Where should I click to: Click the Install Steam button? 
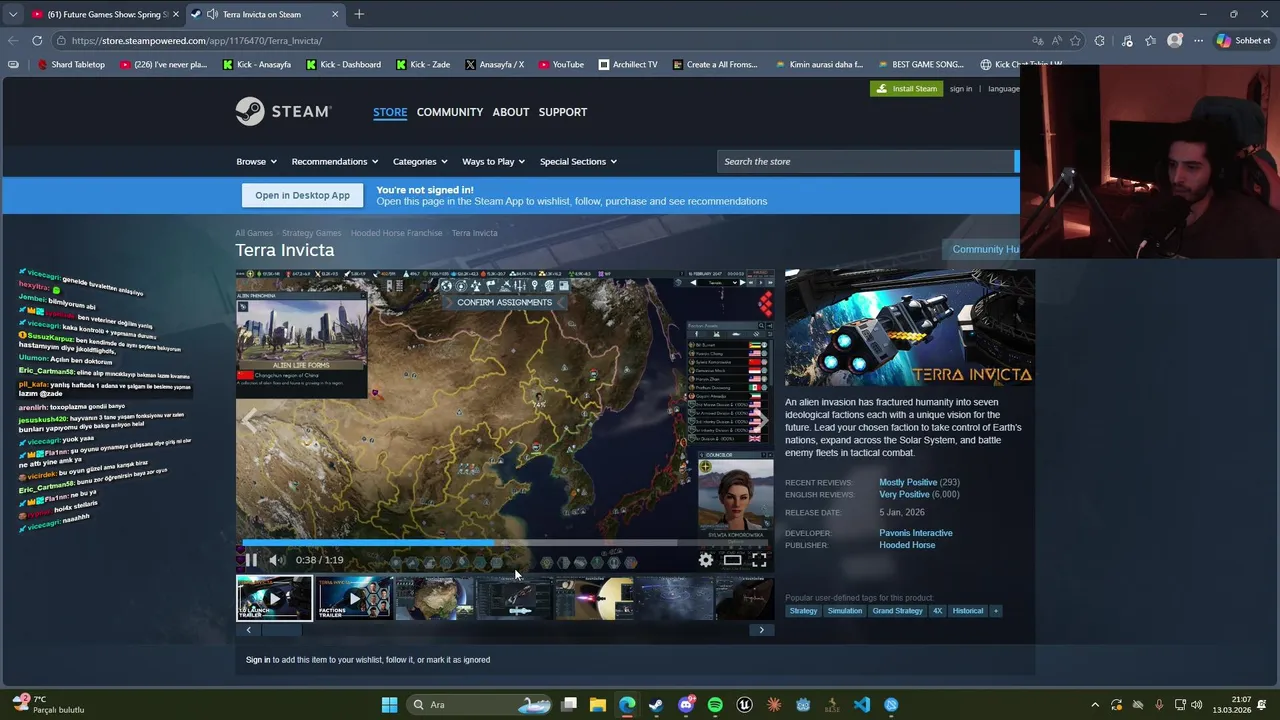[x=906, y=88]
